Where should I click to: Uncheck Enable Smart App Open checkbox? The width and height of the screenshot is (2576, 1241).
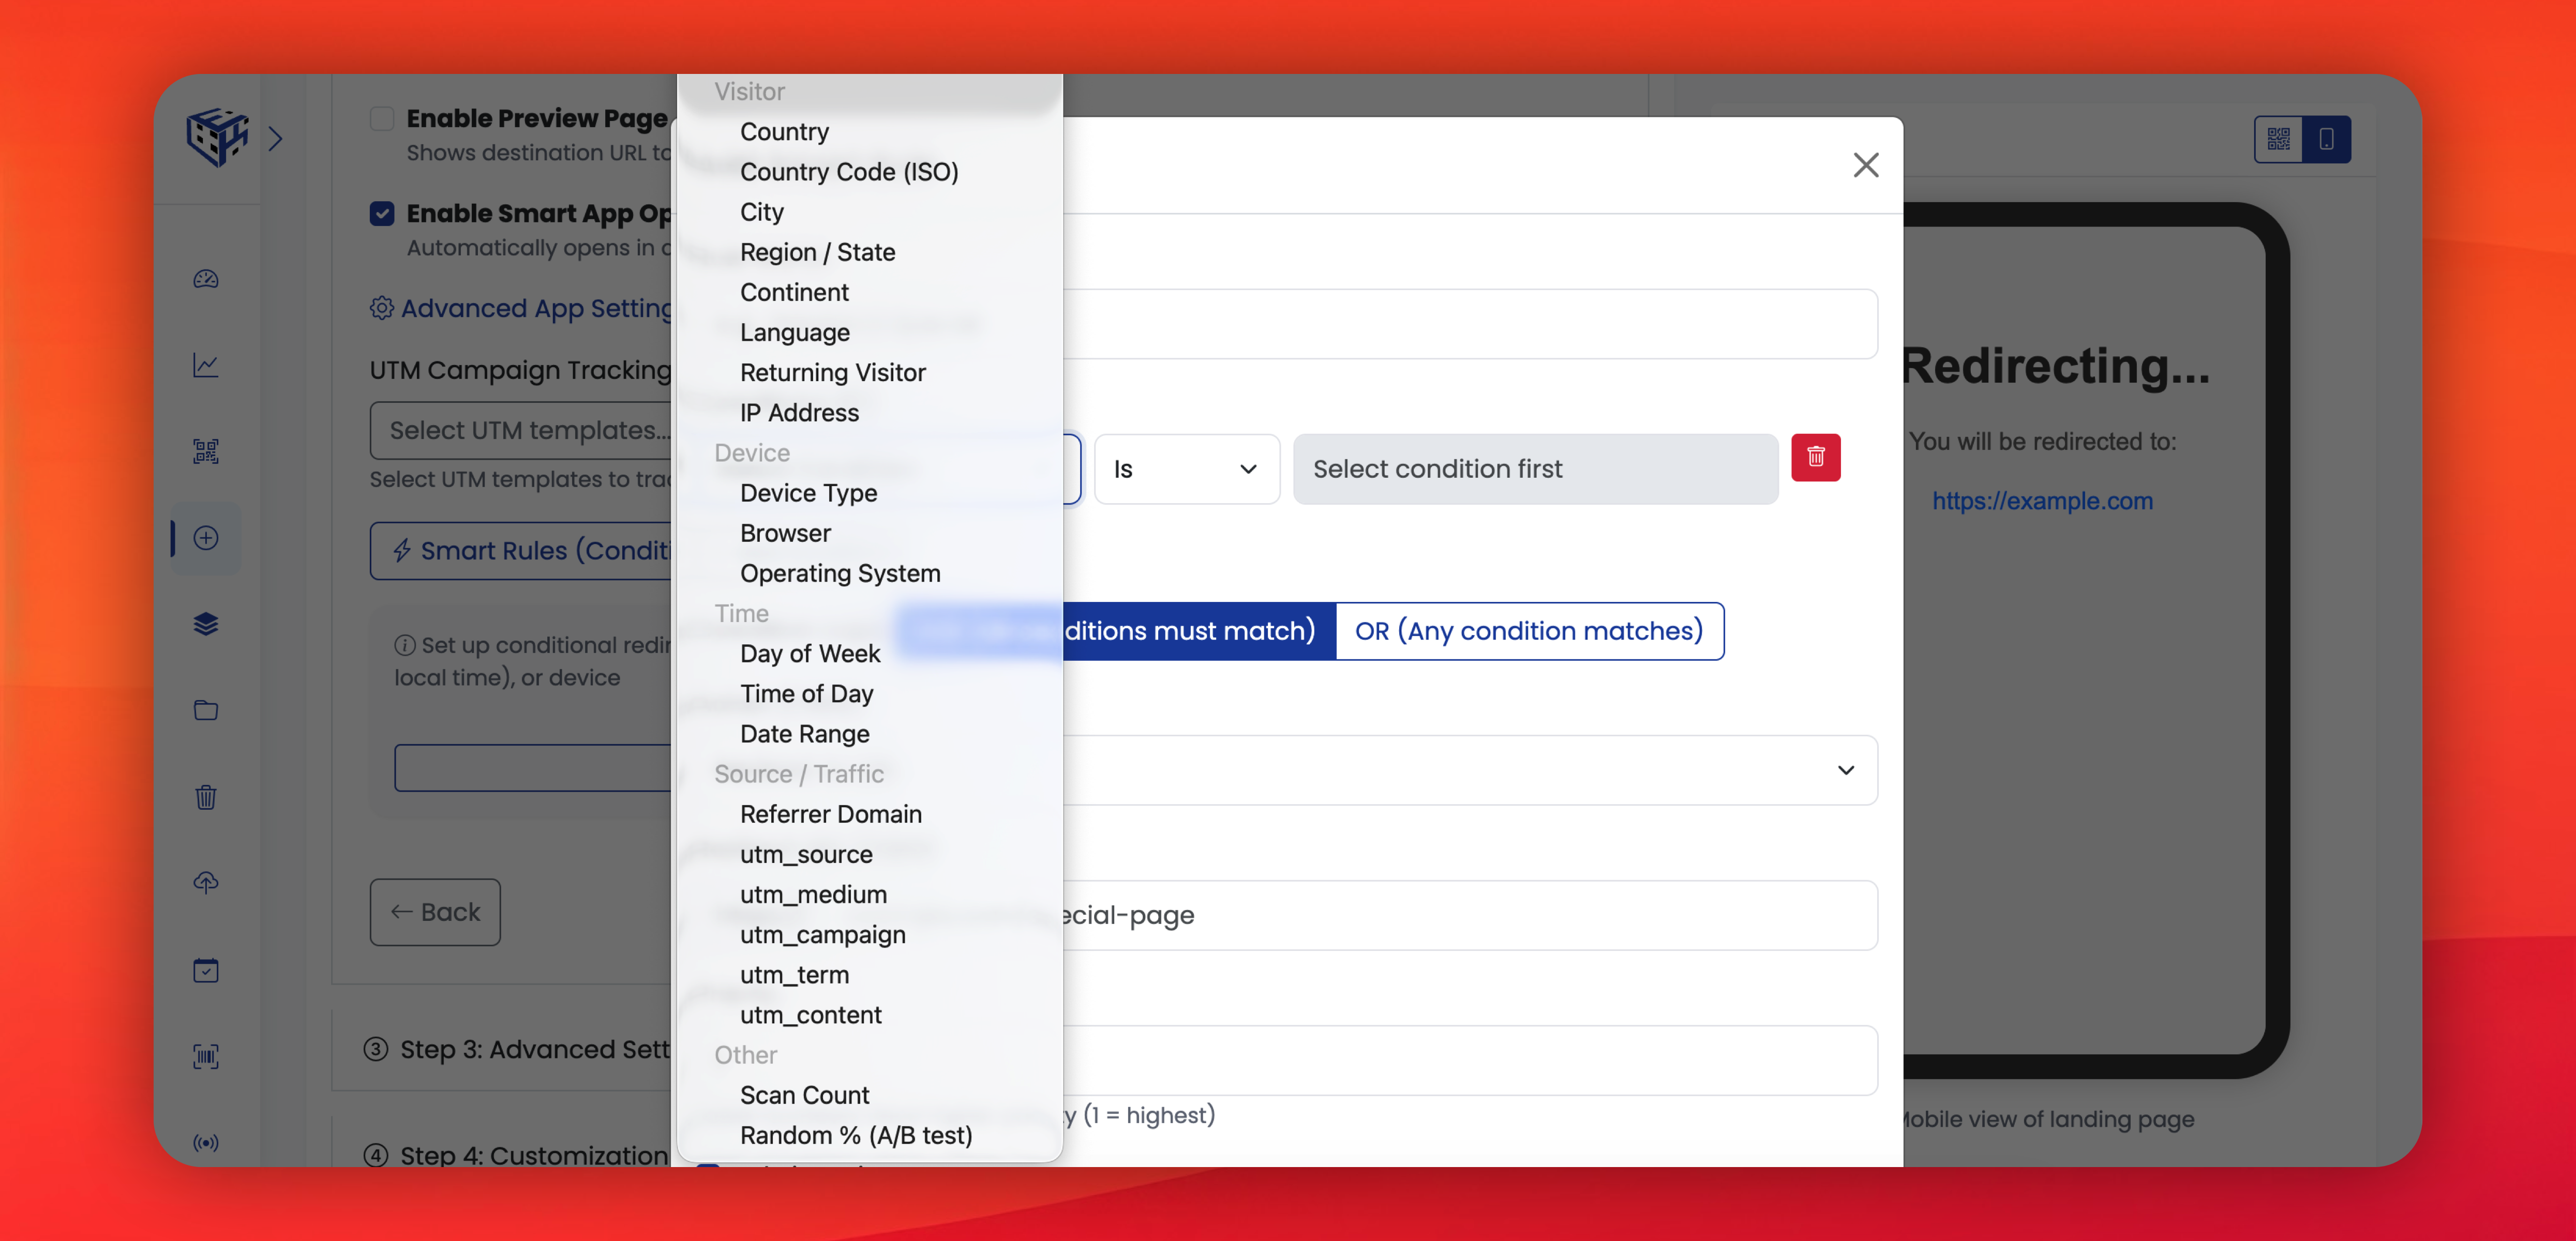(382, 214)
